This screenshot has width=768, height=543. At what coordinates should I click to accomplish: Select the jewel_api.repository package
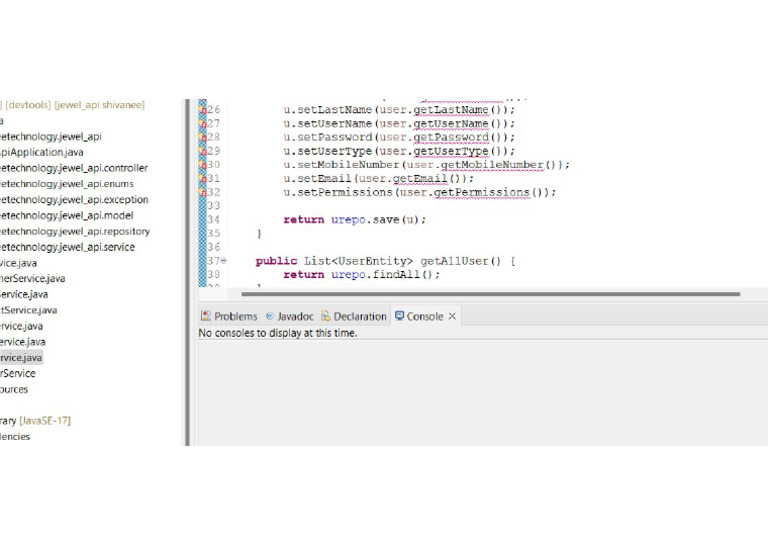coord(75,231)
